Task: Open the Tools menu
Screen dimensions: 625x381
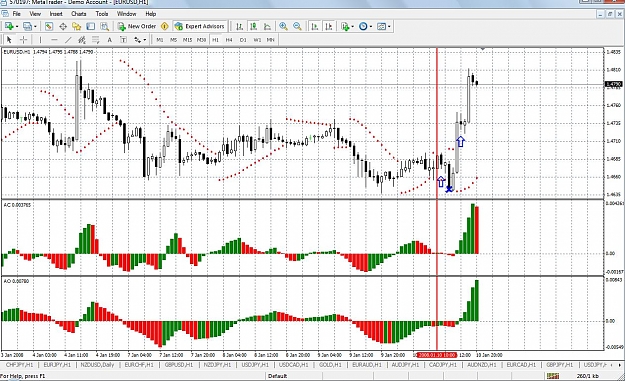Action: pyautogui.click(x=102, y=14)
